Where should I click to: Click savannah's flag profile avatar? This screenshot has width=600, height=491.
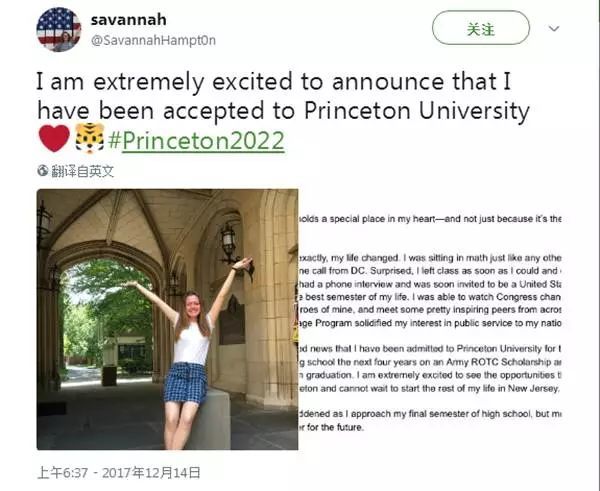(x=58, y=28)
